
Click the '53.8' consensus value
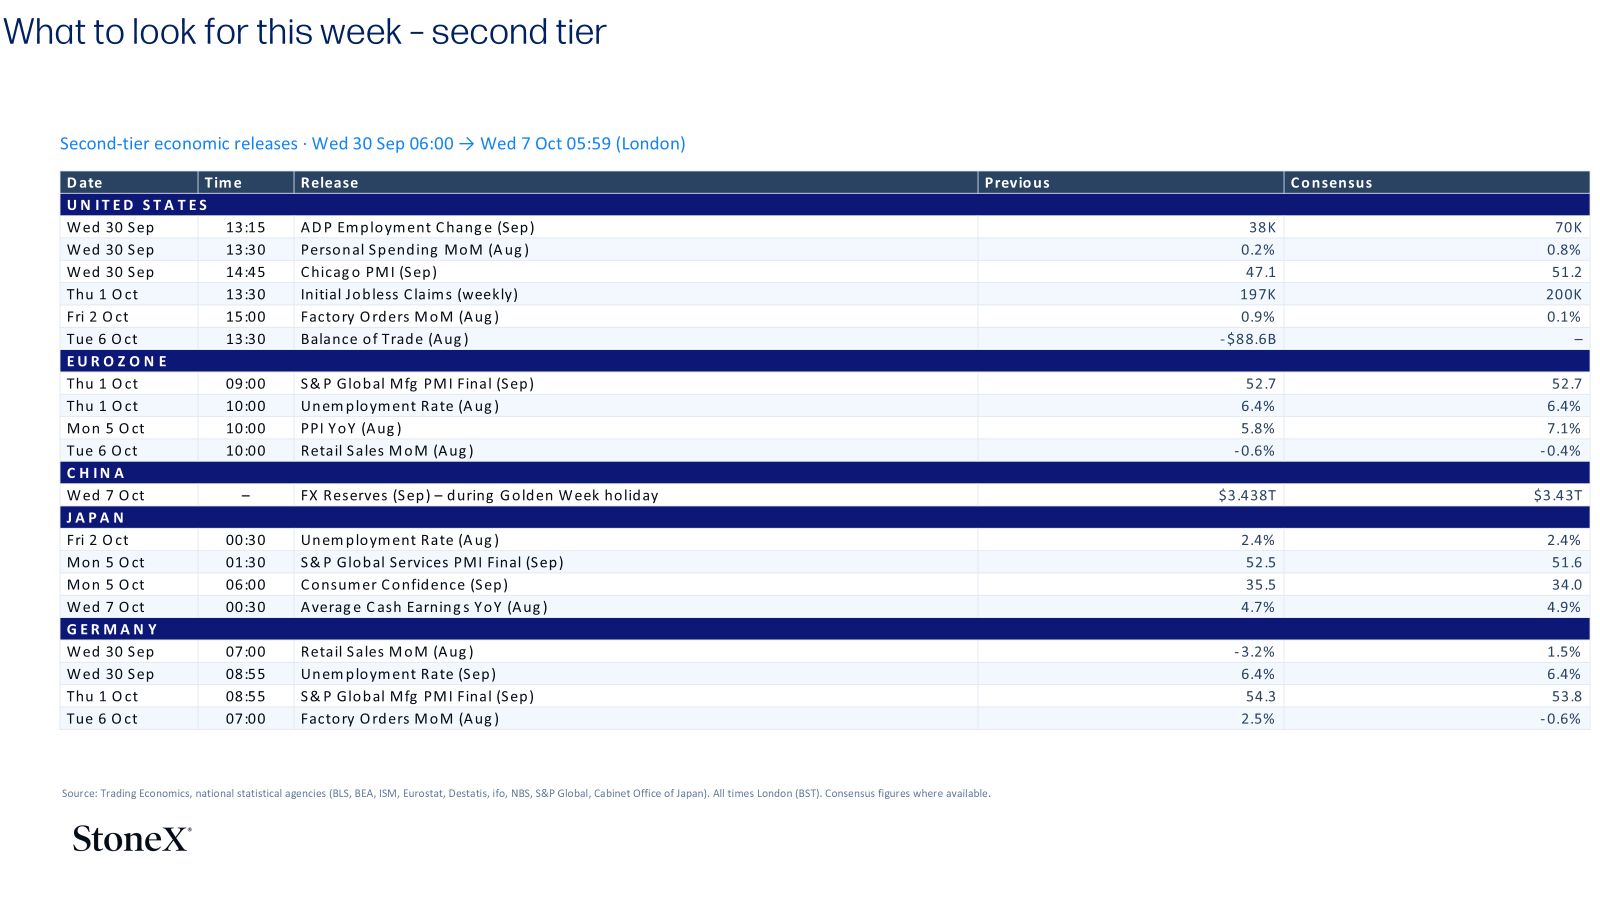(1567, 696)
